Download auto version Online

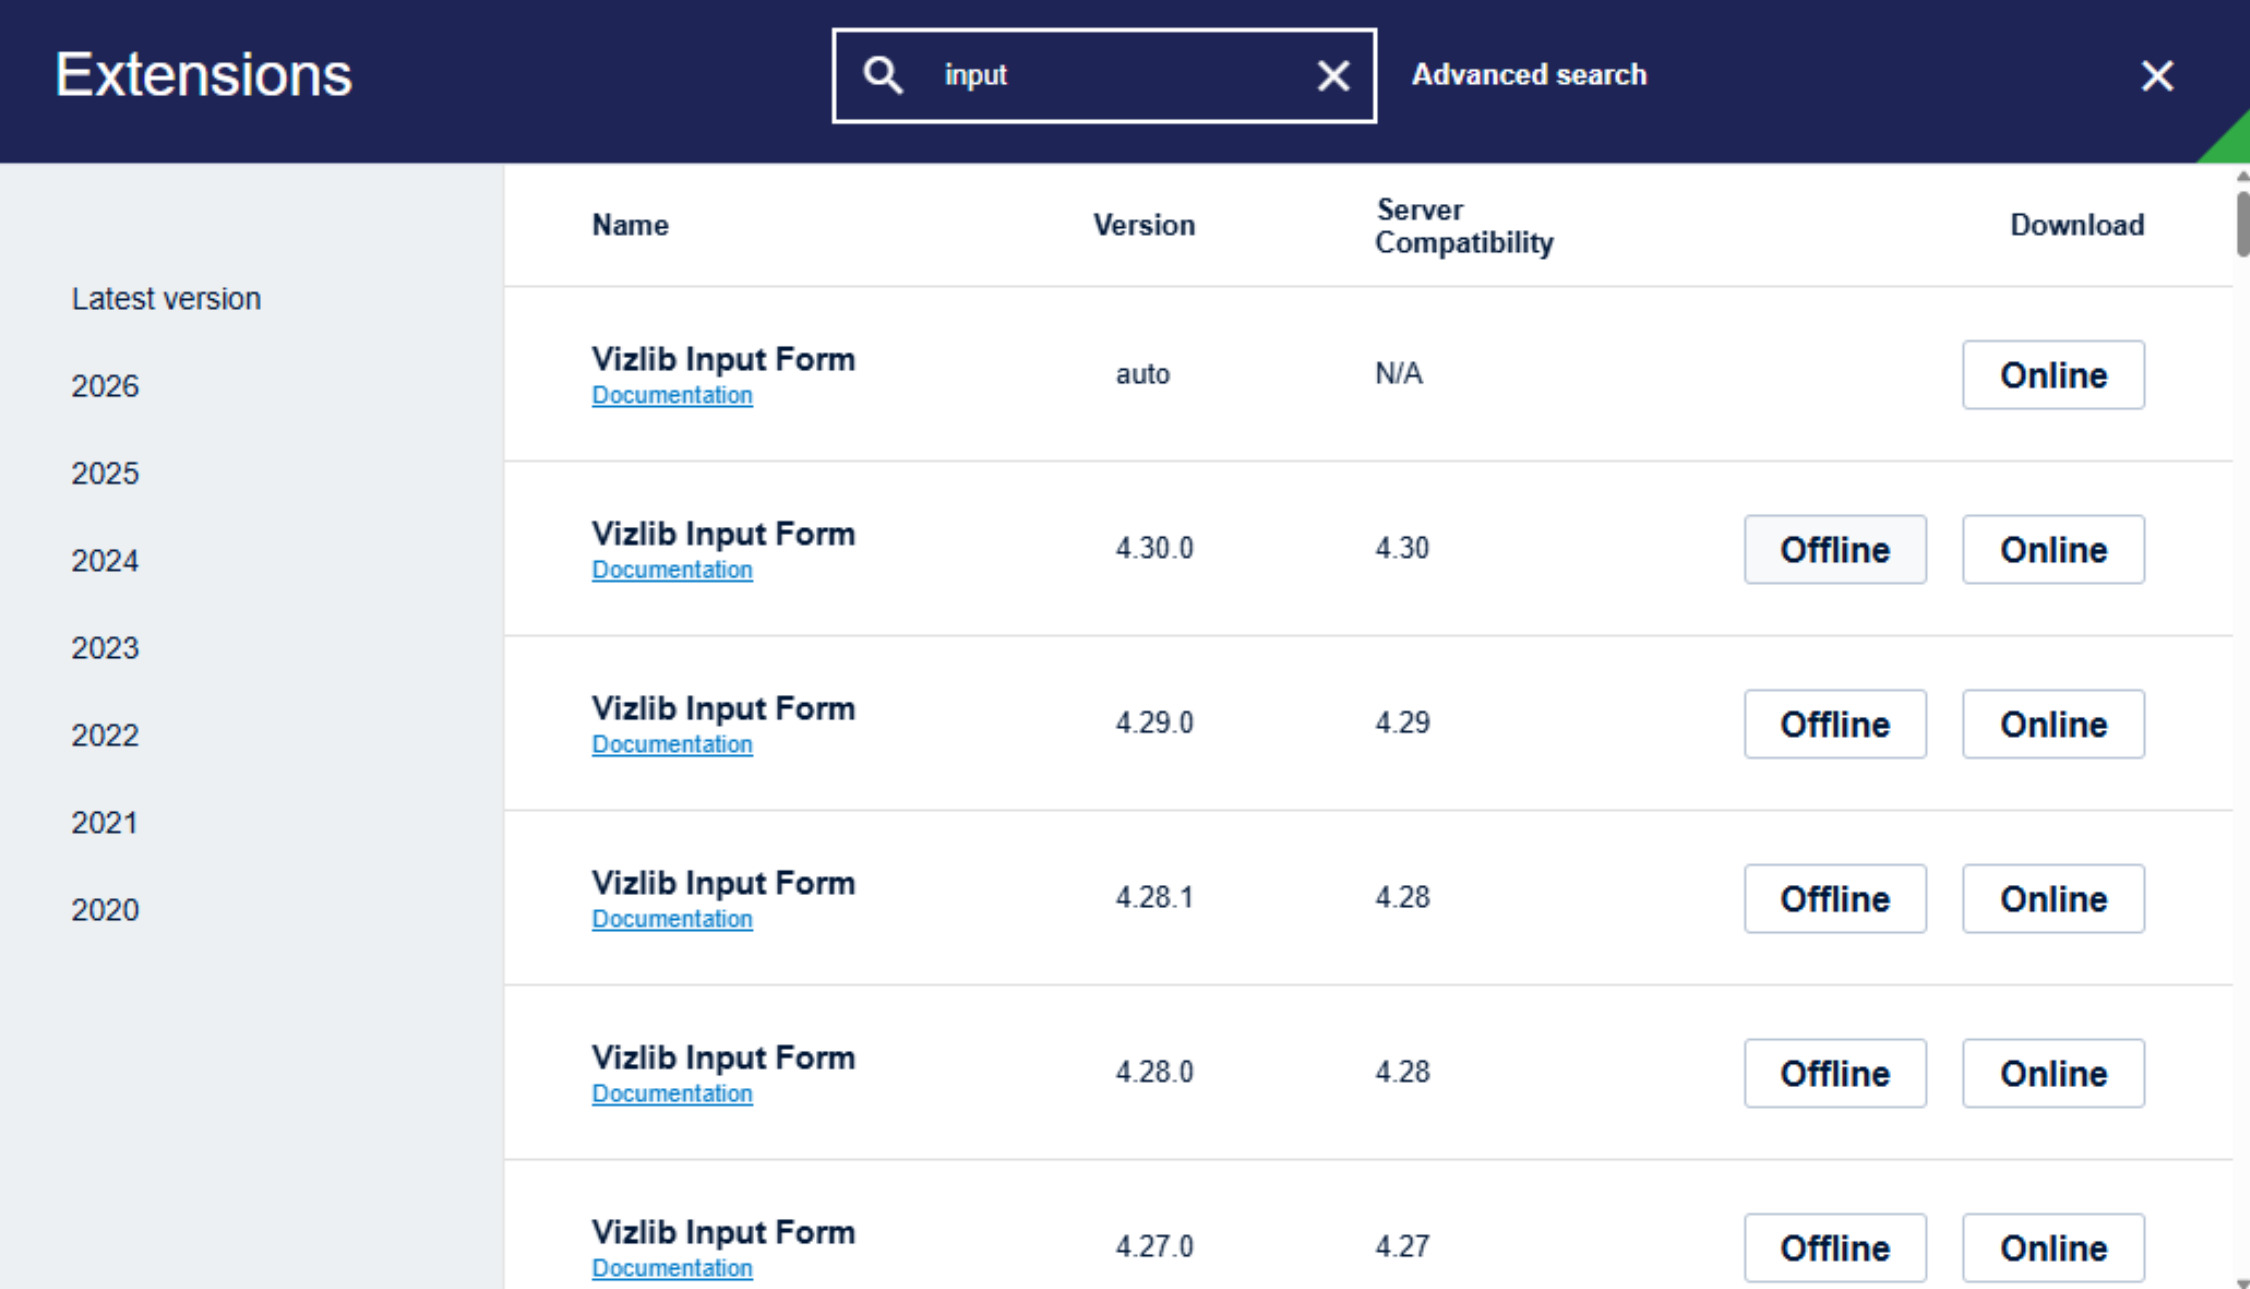(2053, 375)
